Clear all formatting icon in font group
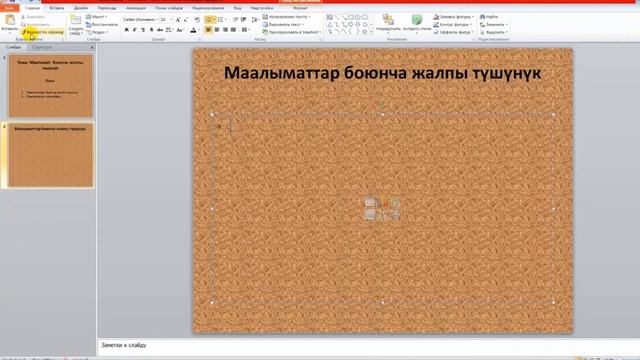The width and height of the screenshot is (640, 360). (198, 20)
